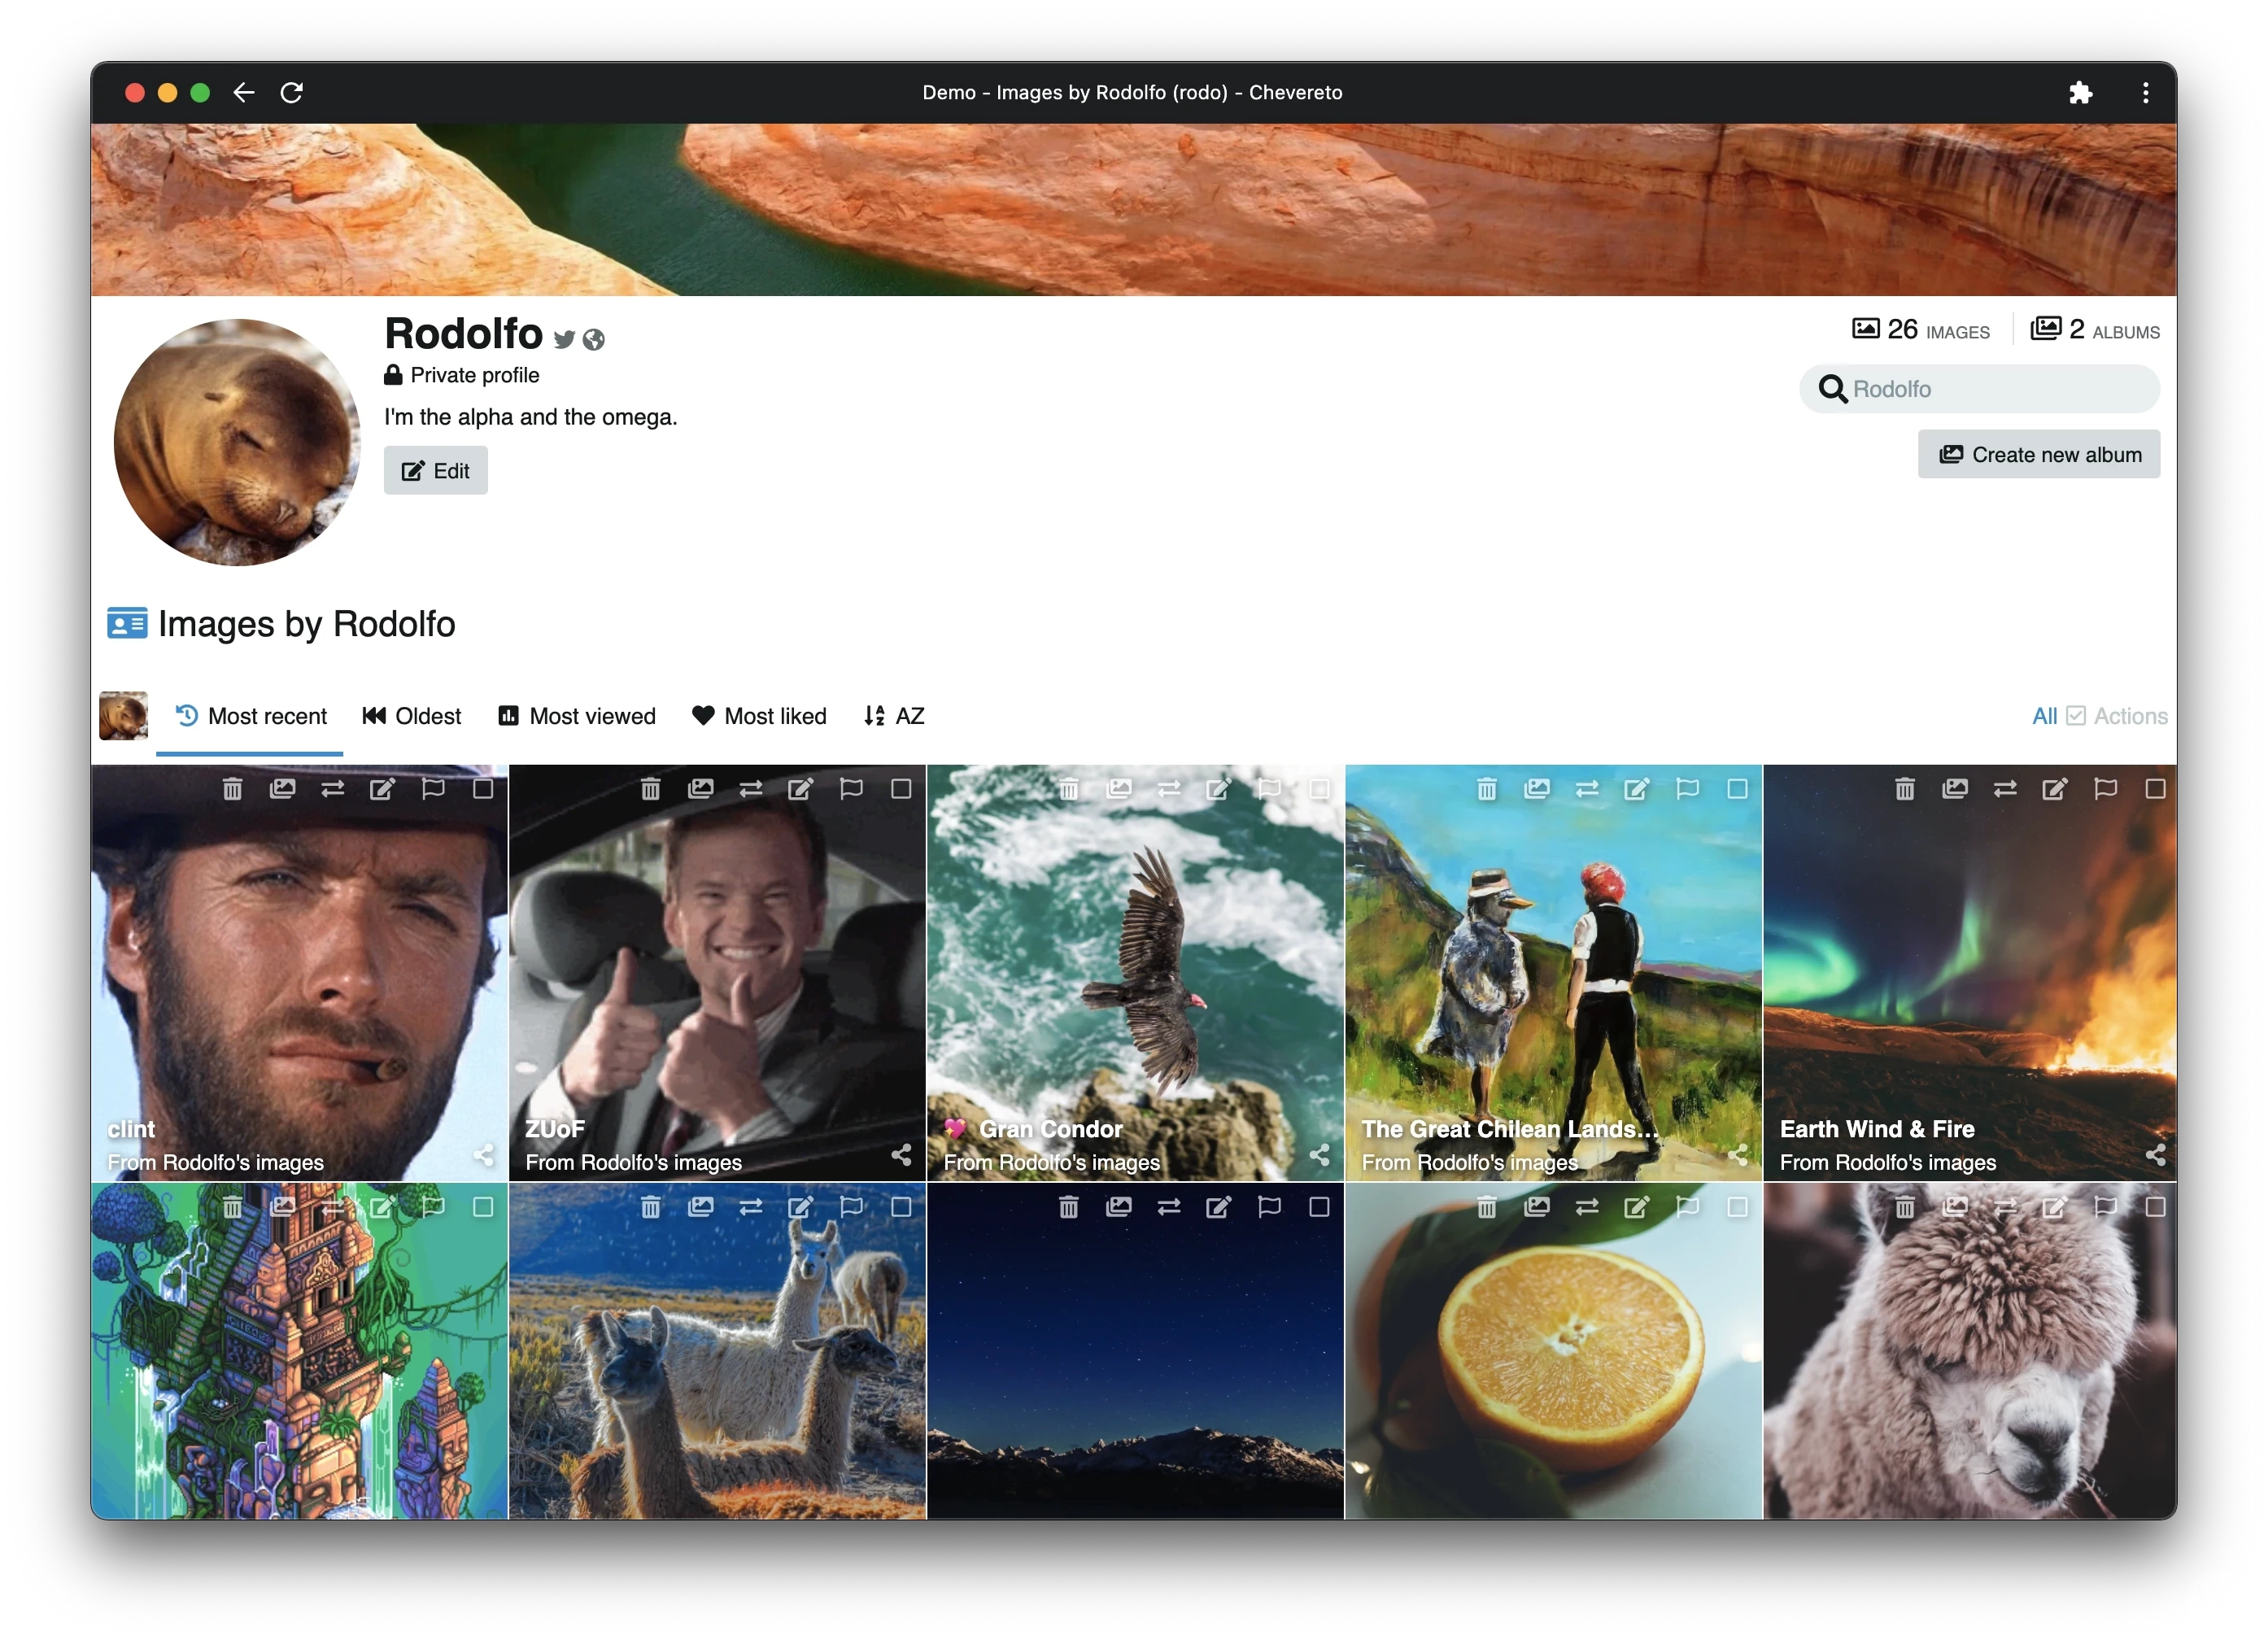The height and width of the screenshot is (1640, 2268).
Task: Select The Great Chilean Lands checkbox
Action: [x=1738, y=789]
